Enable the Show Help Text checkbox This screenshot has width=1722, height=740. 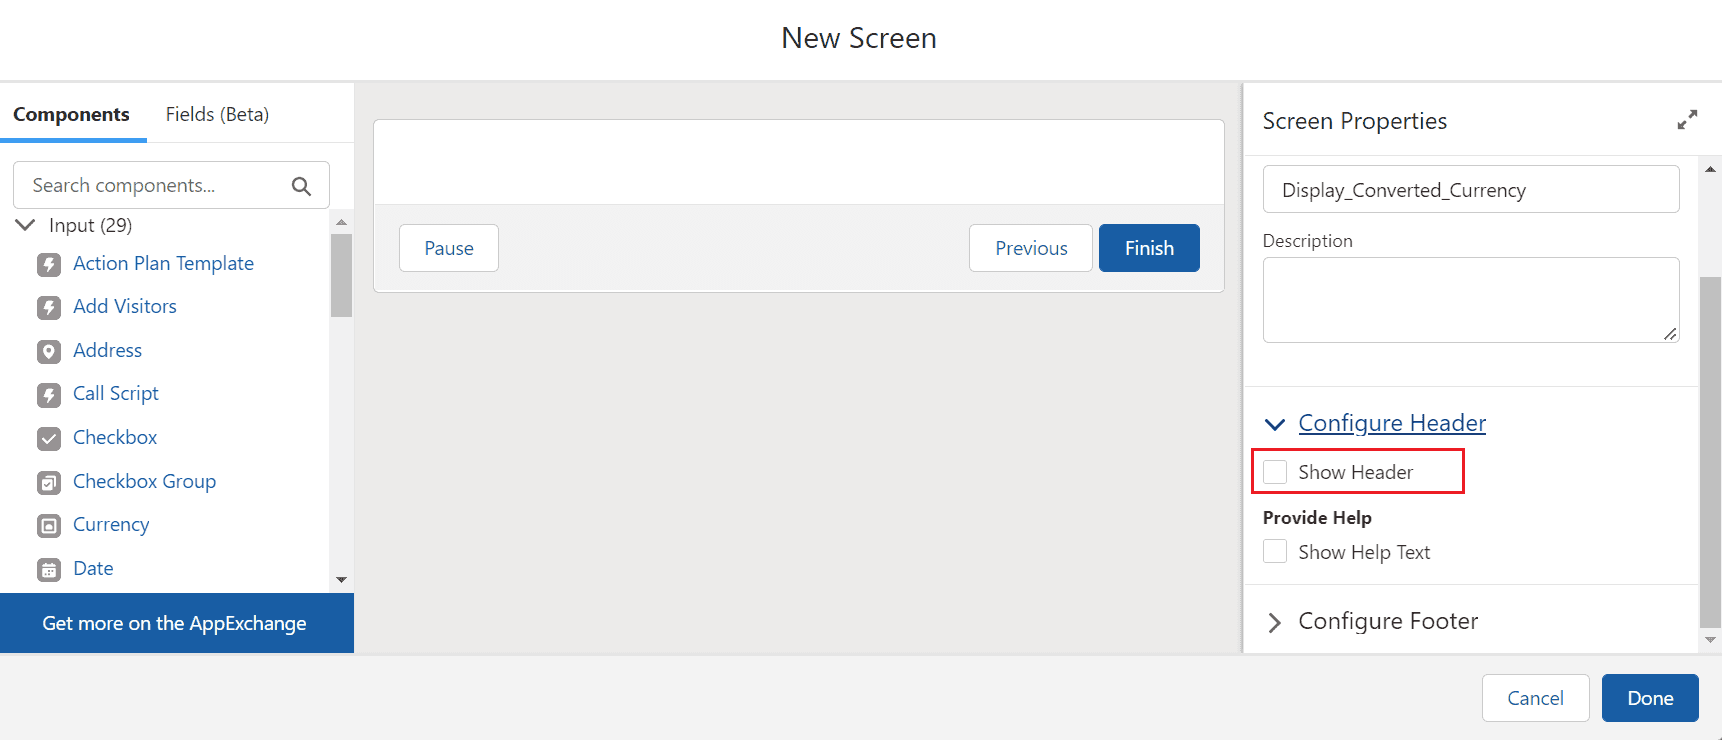pyautogui.click(x=1275, y=551)
